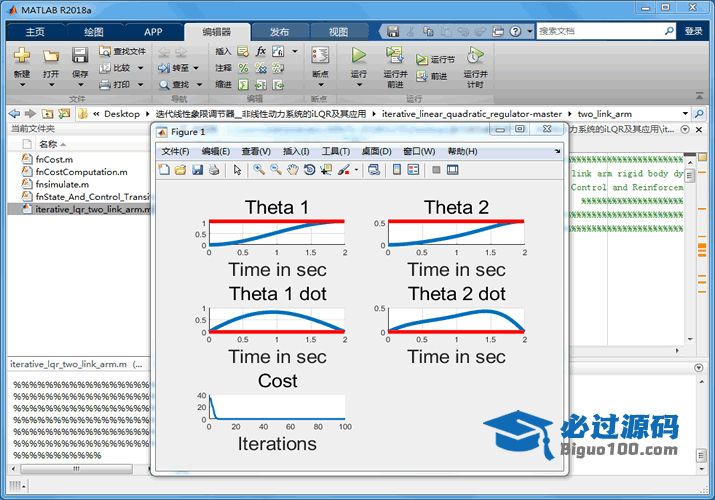Click the Desktop path segment
715x500 pixels.
click(x=122, y=114)
